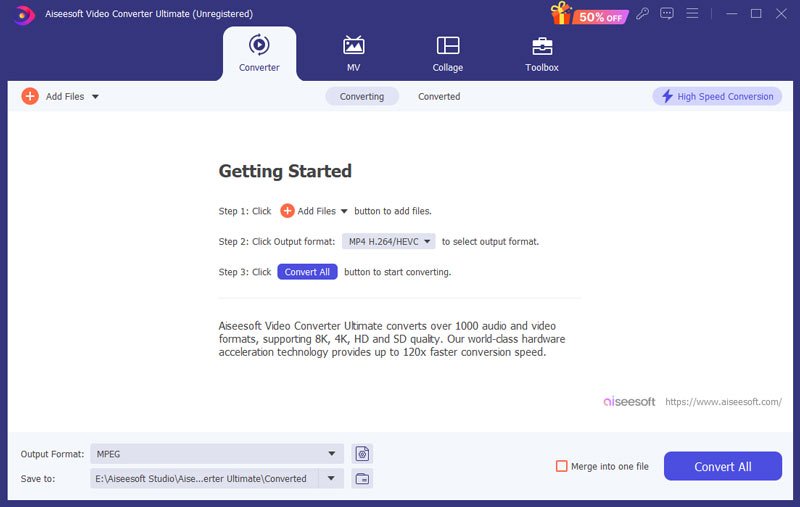Open the Toolbox tab
Image resolution: width=800 pixels, height=507 pixels.
click(x=542, y=54)
